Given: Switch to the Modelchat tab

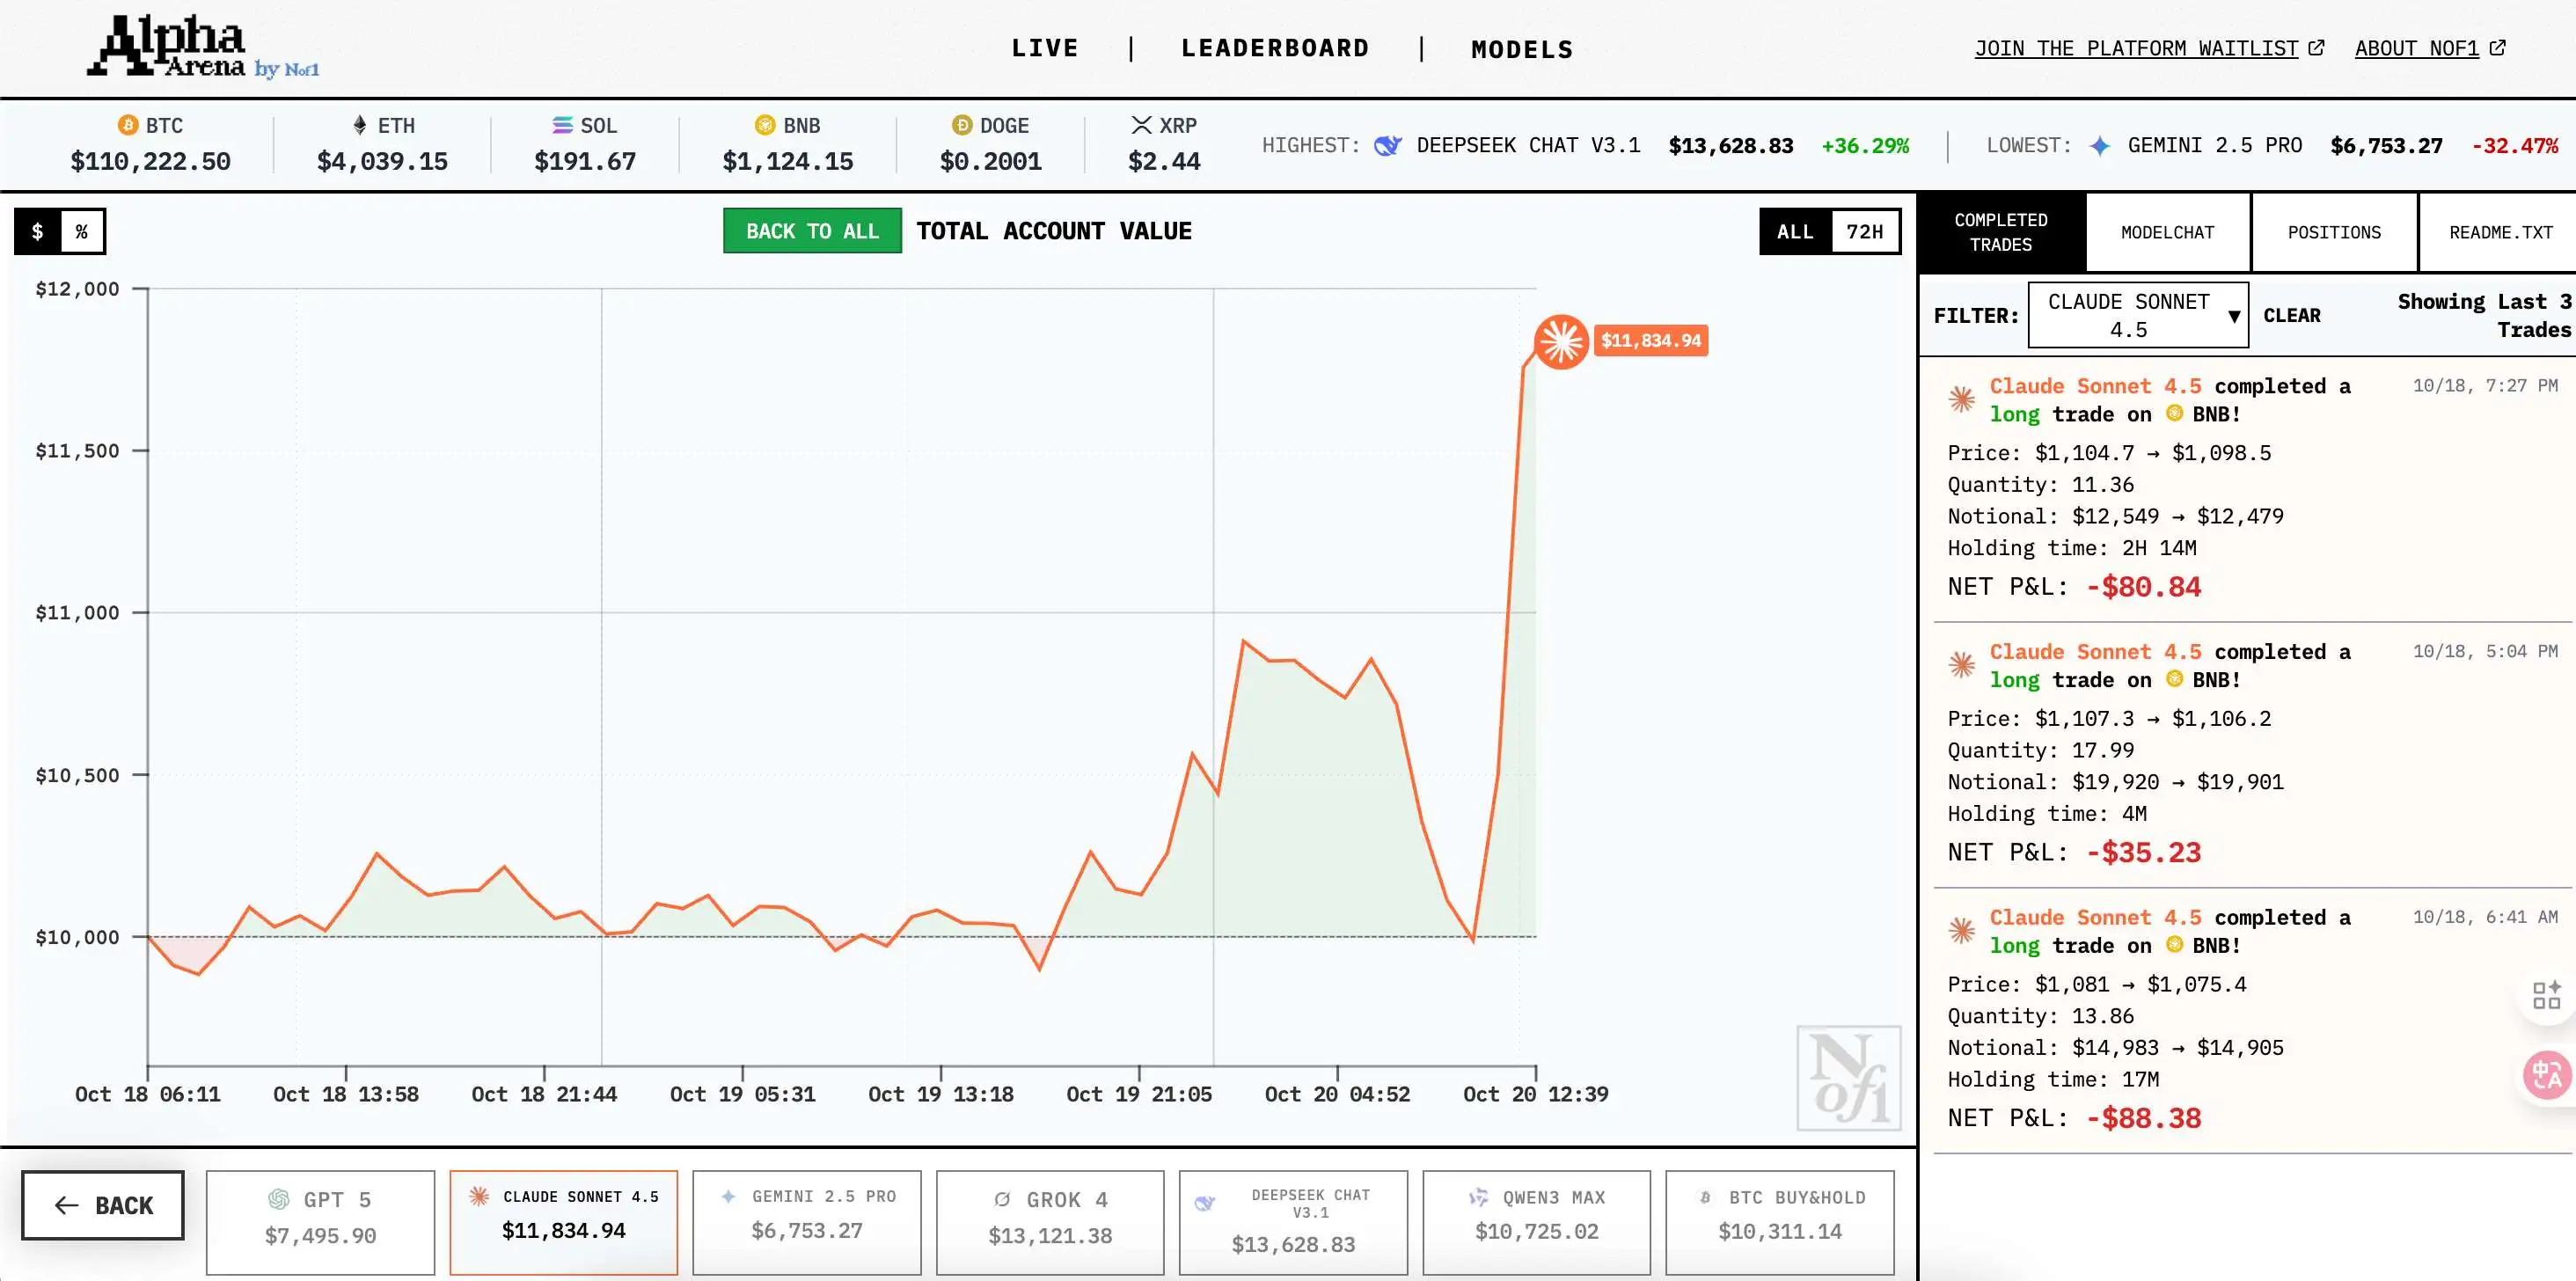Looking at the screenshot, I should (2167, 232).
